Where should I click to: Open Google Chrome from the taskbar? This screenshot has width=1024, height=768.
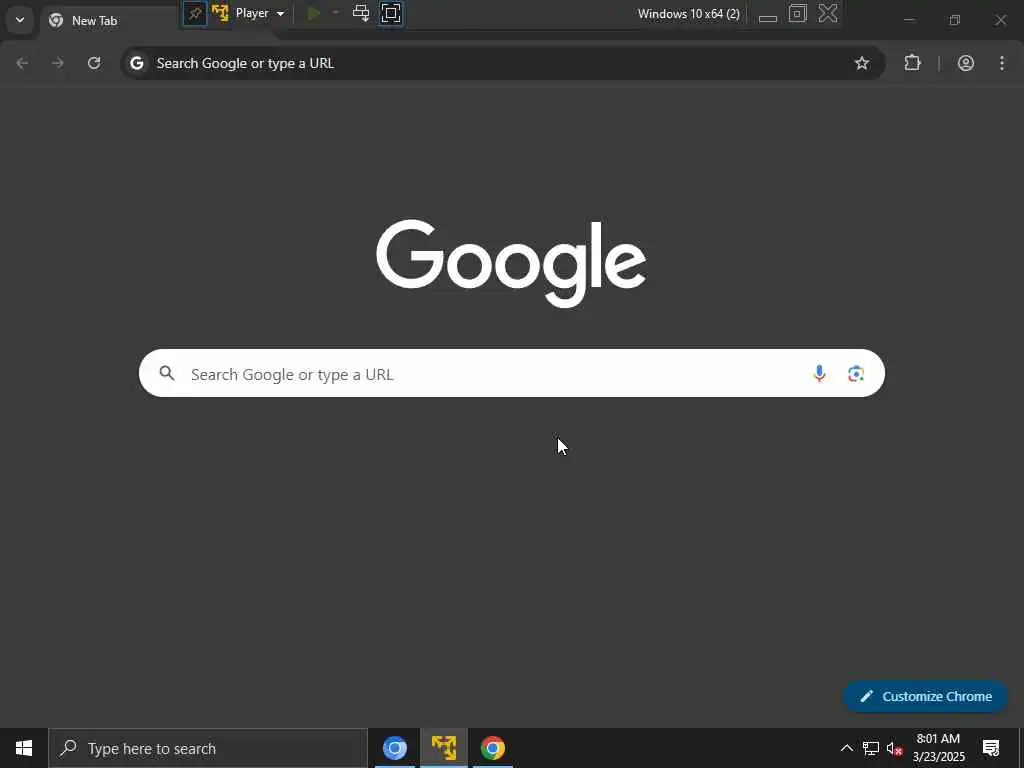tap(492, 748)
